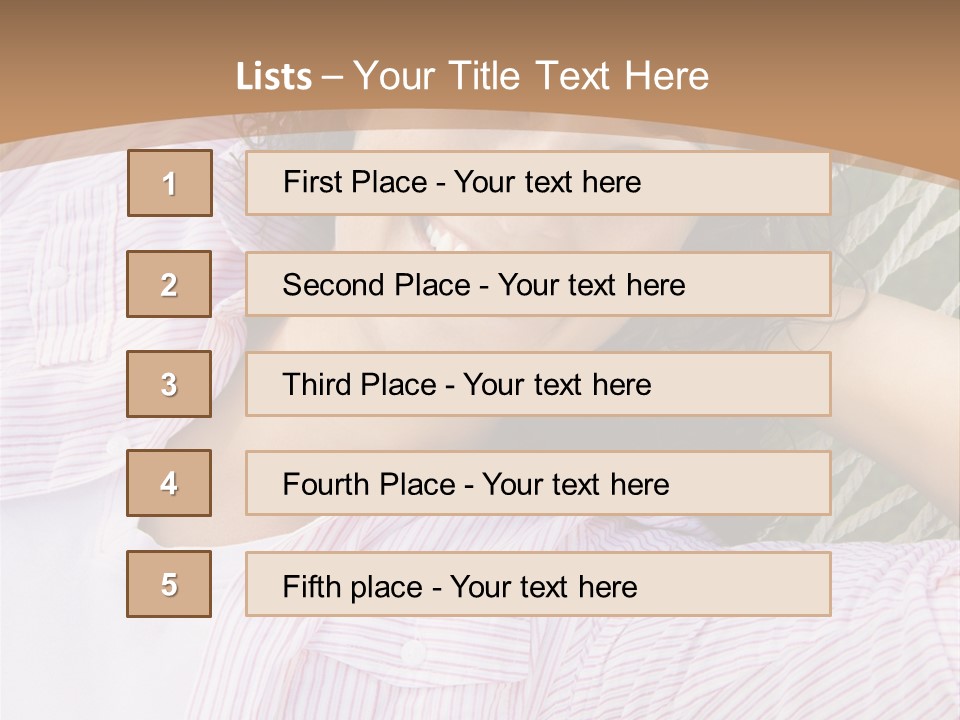Screen dimensions: 960x720
Task: Click the word 'Third' in the list
Action: tap(317, 385)
